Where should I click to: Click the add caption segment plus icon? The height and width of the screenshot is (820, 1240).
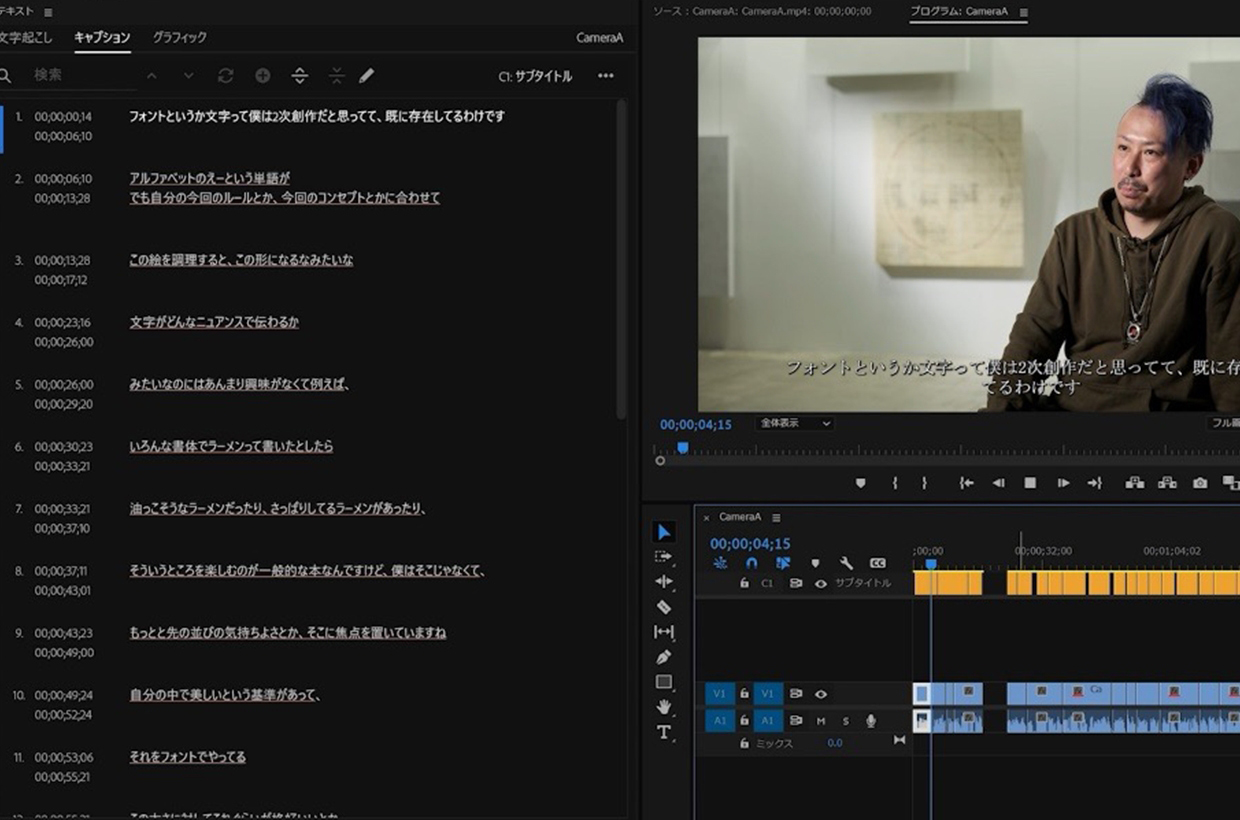click(x=262, y=76)
